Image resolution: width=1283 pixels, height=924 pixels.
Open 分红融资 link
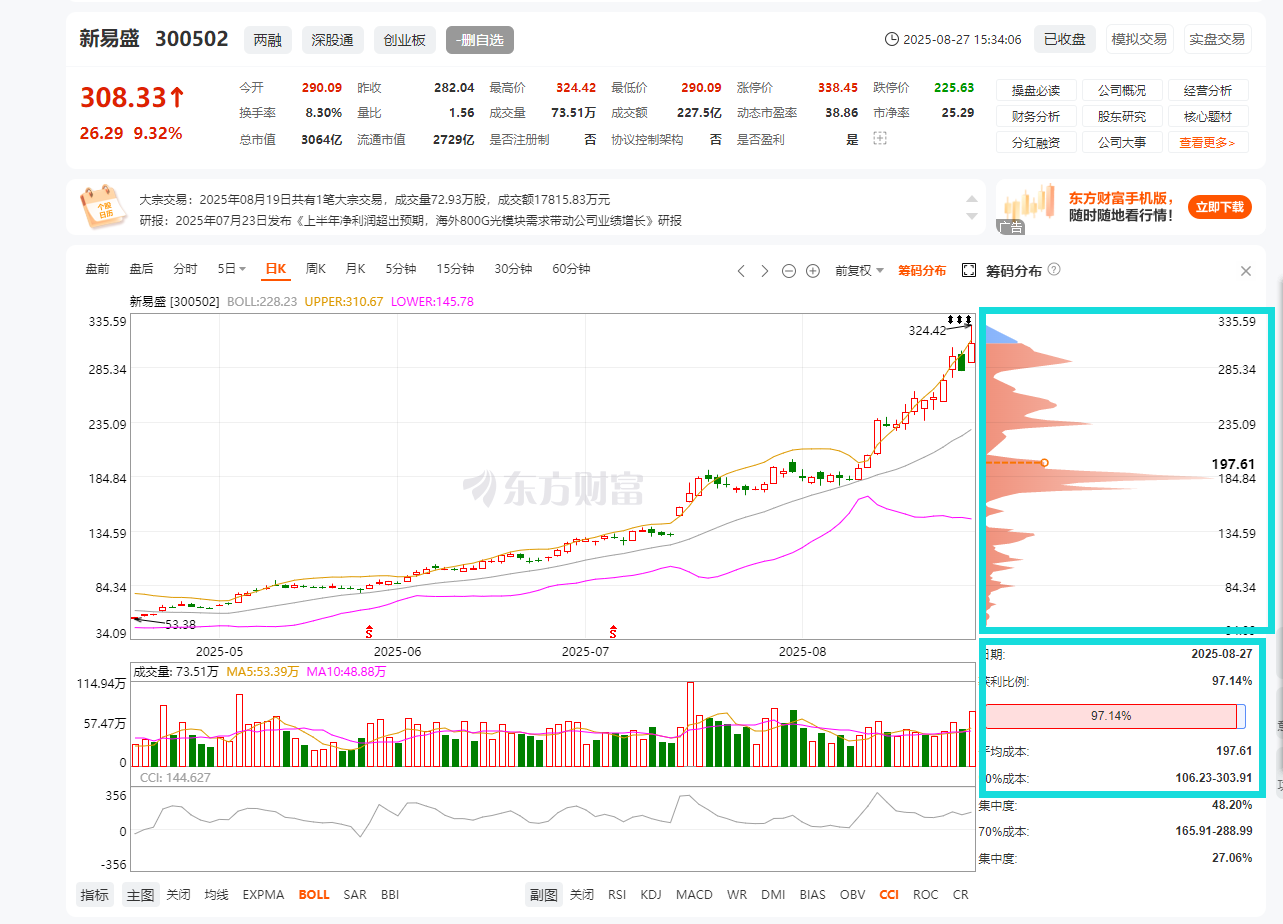click(x=1036, y=143)
